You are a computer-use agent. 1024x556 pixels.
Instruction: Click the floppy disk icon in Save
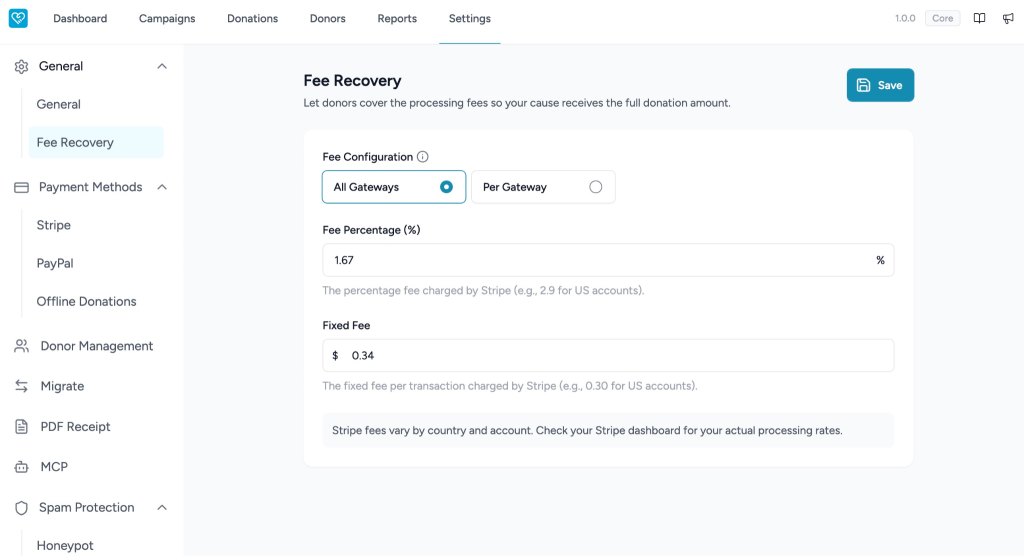(863, 85)
